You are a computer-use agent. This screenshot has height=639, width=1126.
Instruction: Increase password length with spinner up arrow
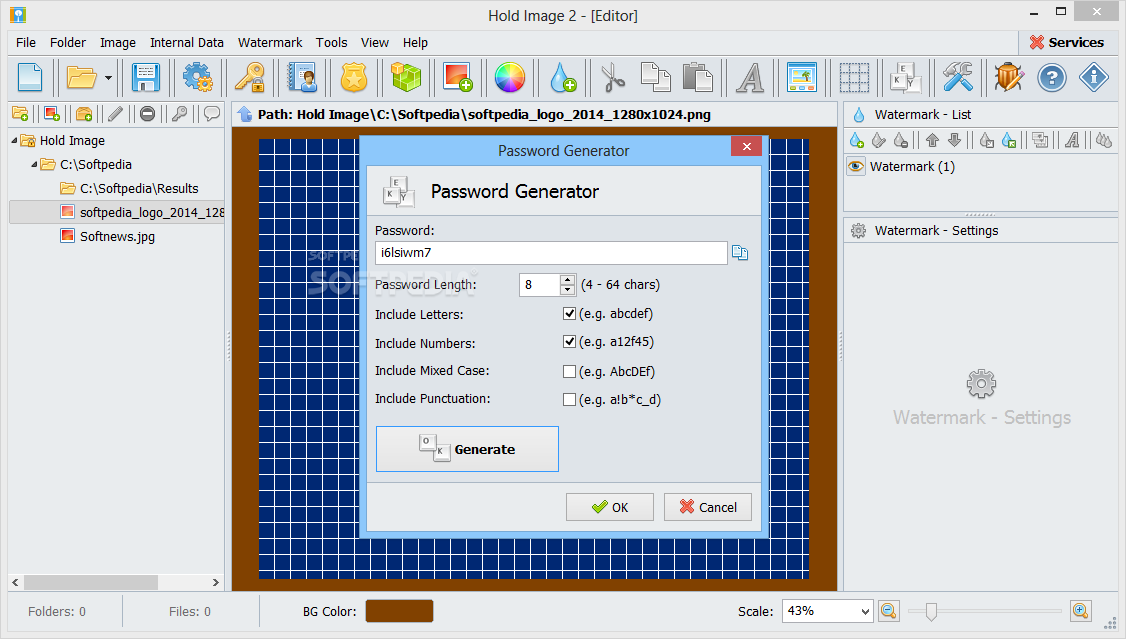click(x=567, y=280)
